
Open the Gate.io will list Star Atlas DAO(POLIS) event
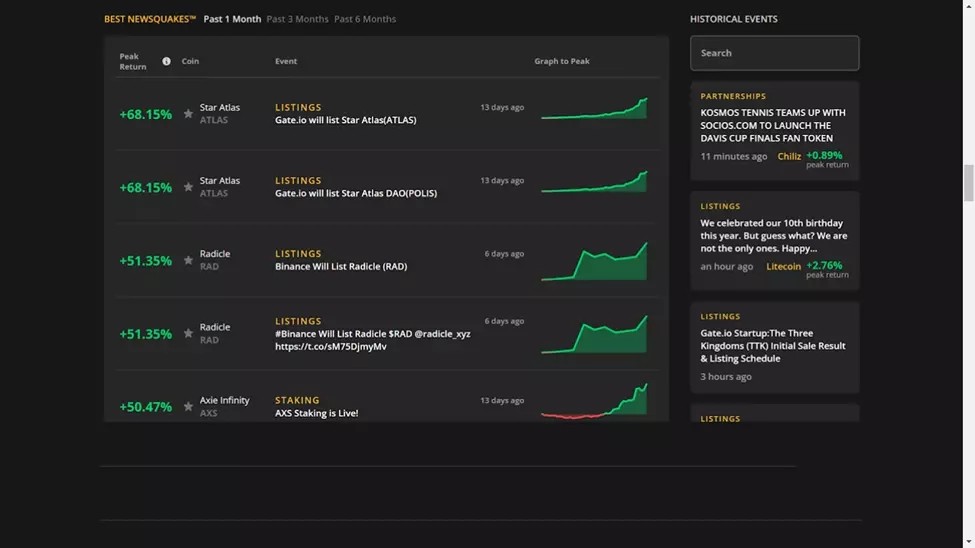tap(356, 193)
